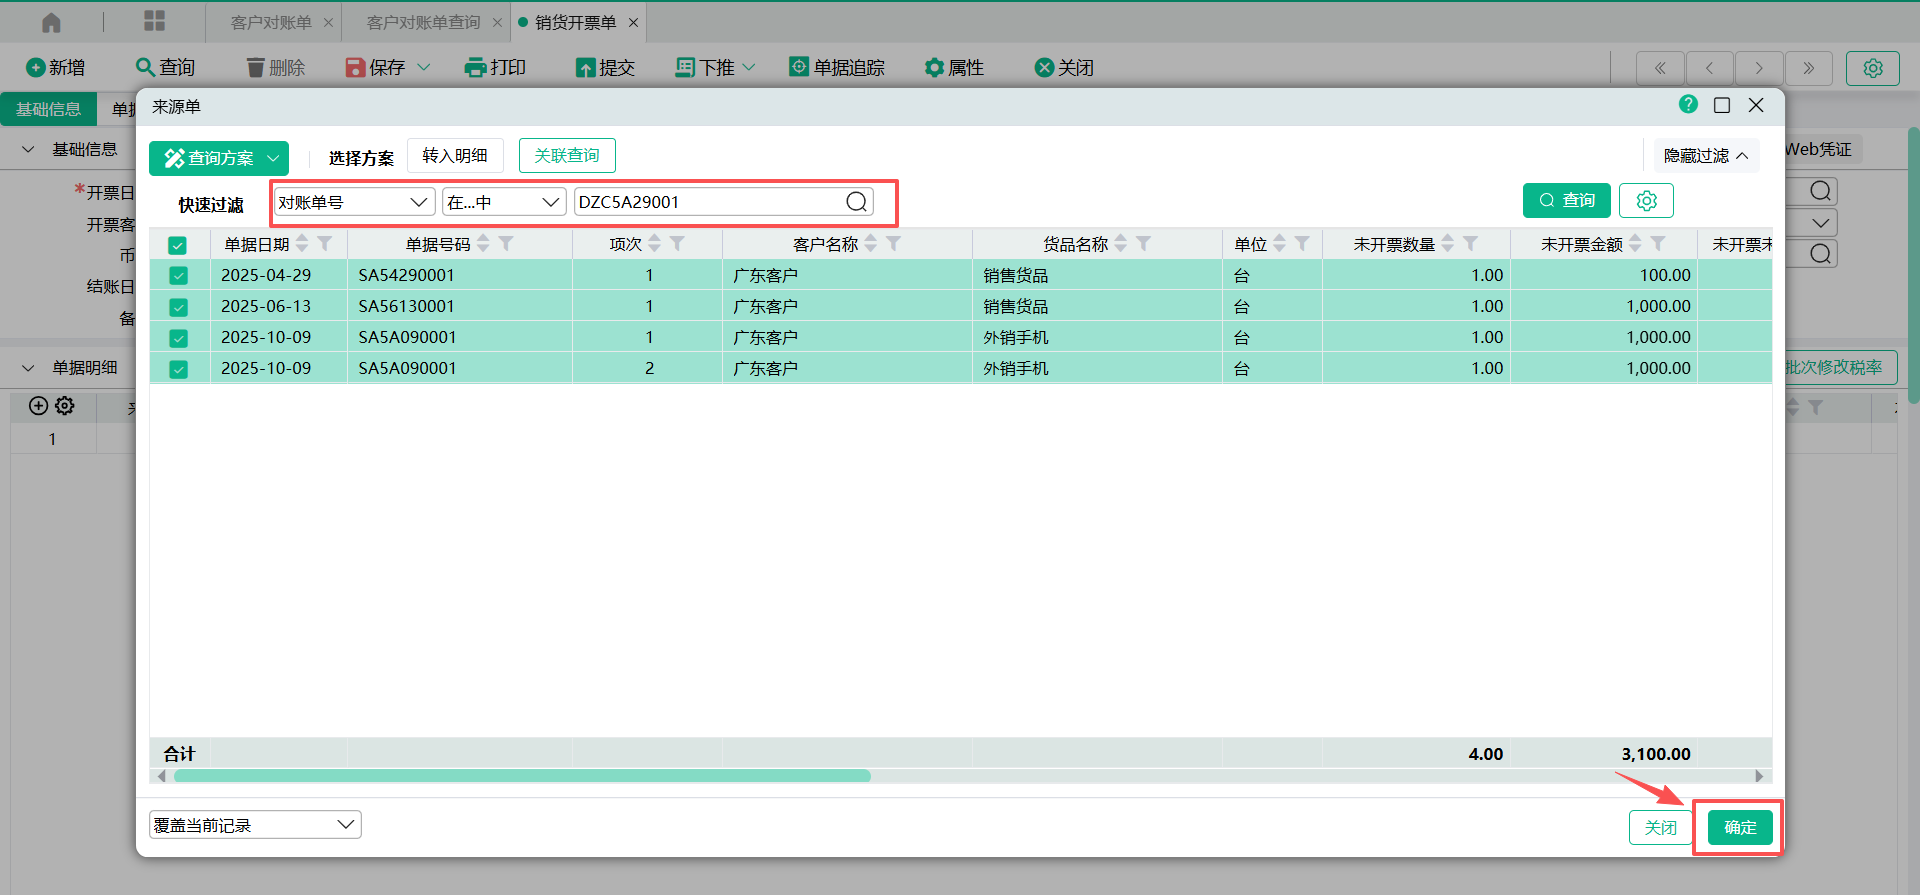Image resolution: width=1920 pixels, height=895 pixels.
Task: Open column settings gear beside 查询 button
Action: (1646, 201)
